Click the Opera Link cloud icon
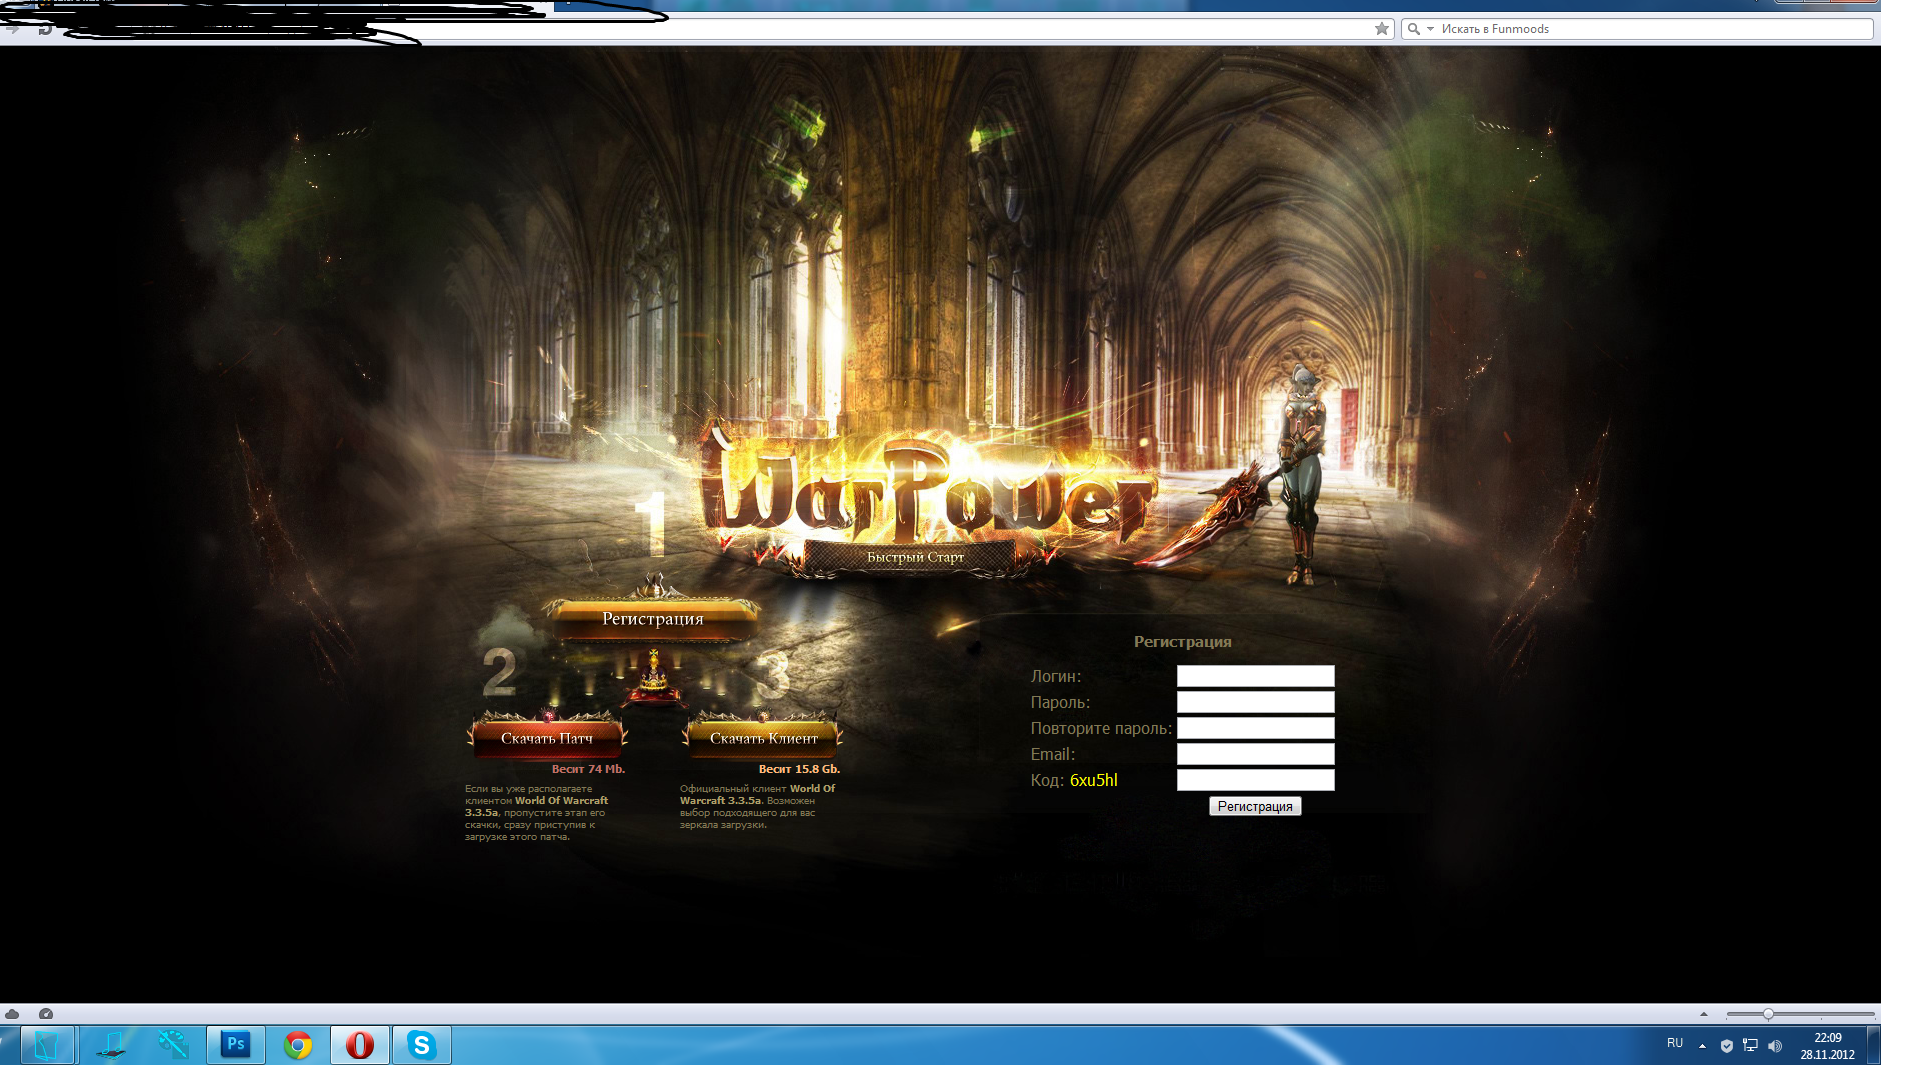1920x1080 pixels. click(12, 1014)
